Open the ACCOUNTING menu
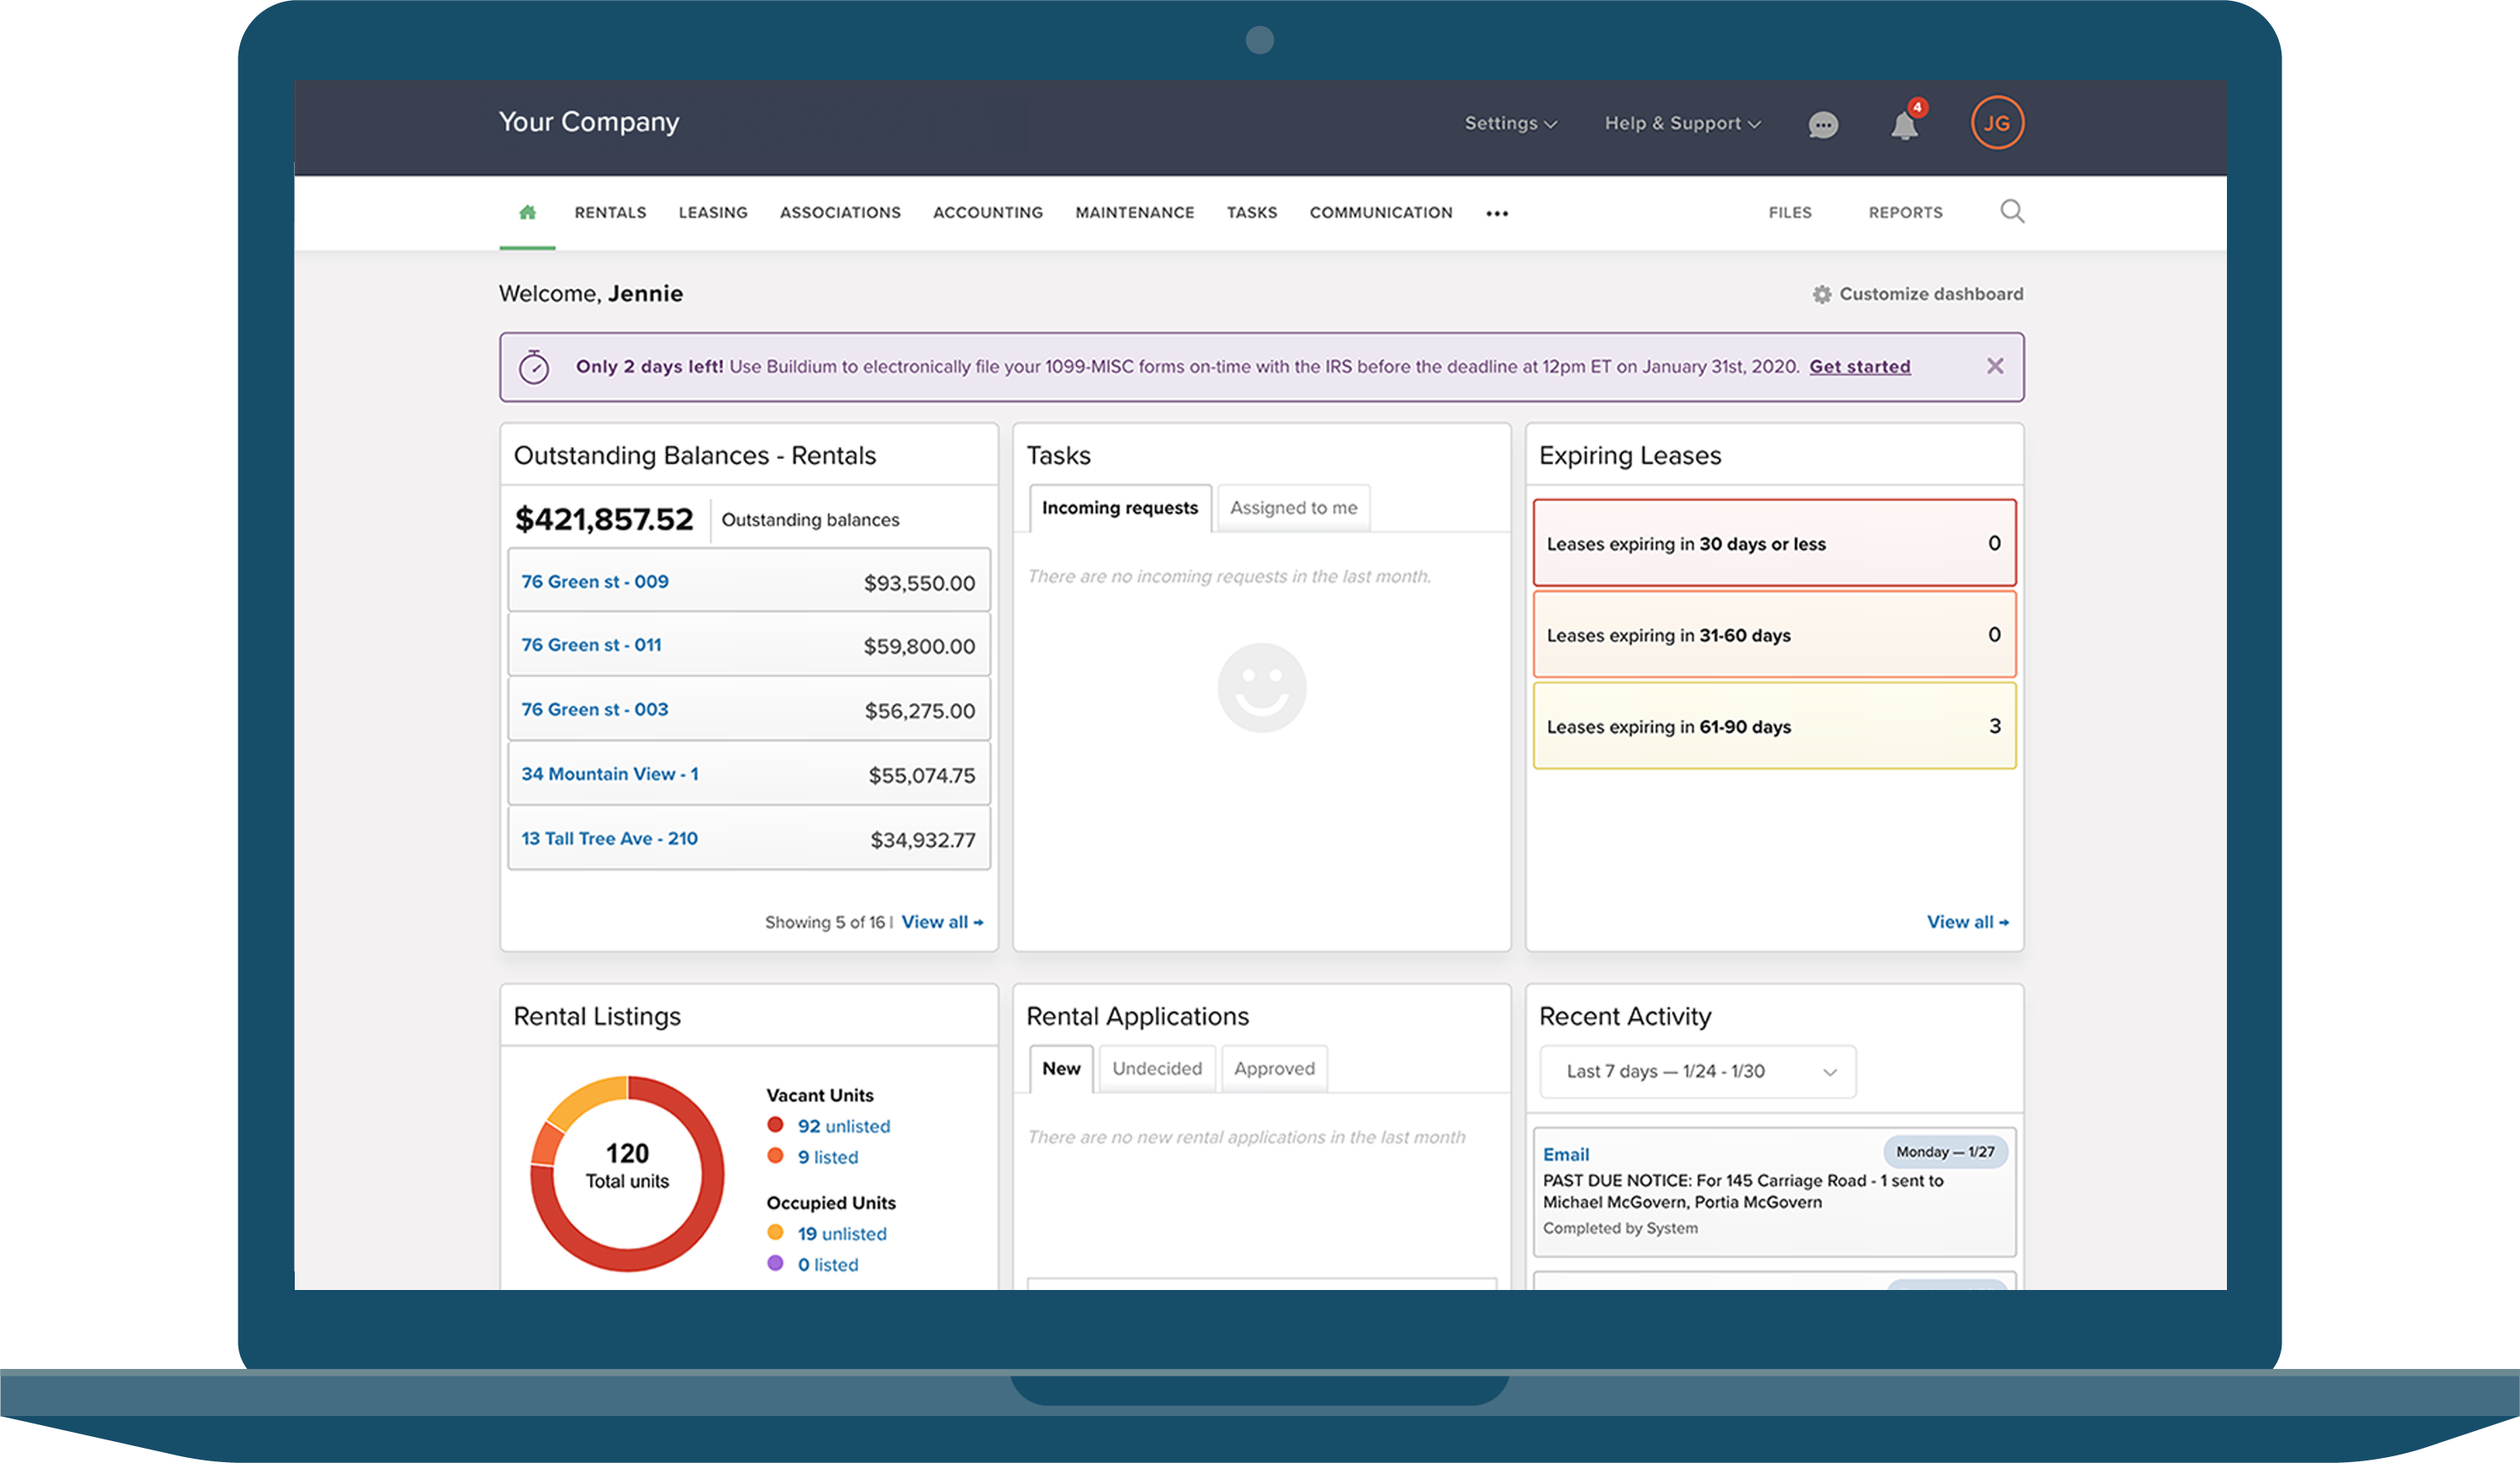 [987, 212]
